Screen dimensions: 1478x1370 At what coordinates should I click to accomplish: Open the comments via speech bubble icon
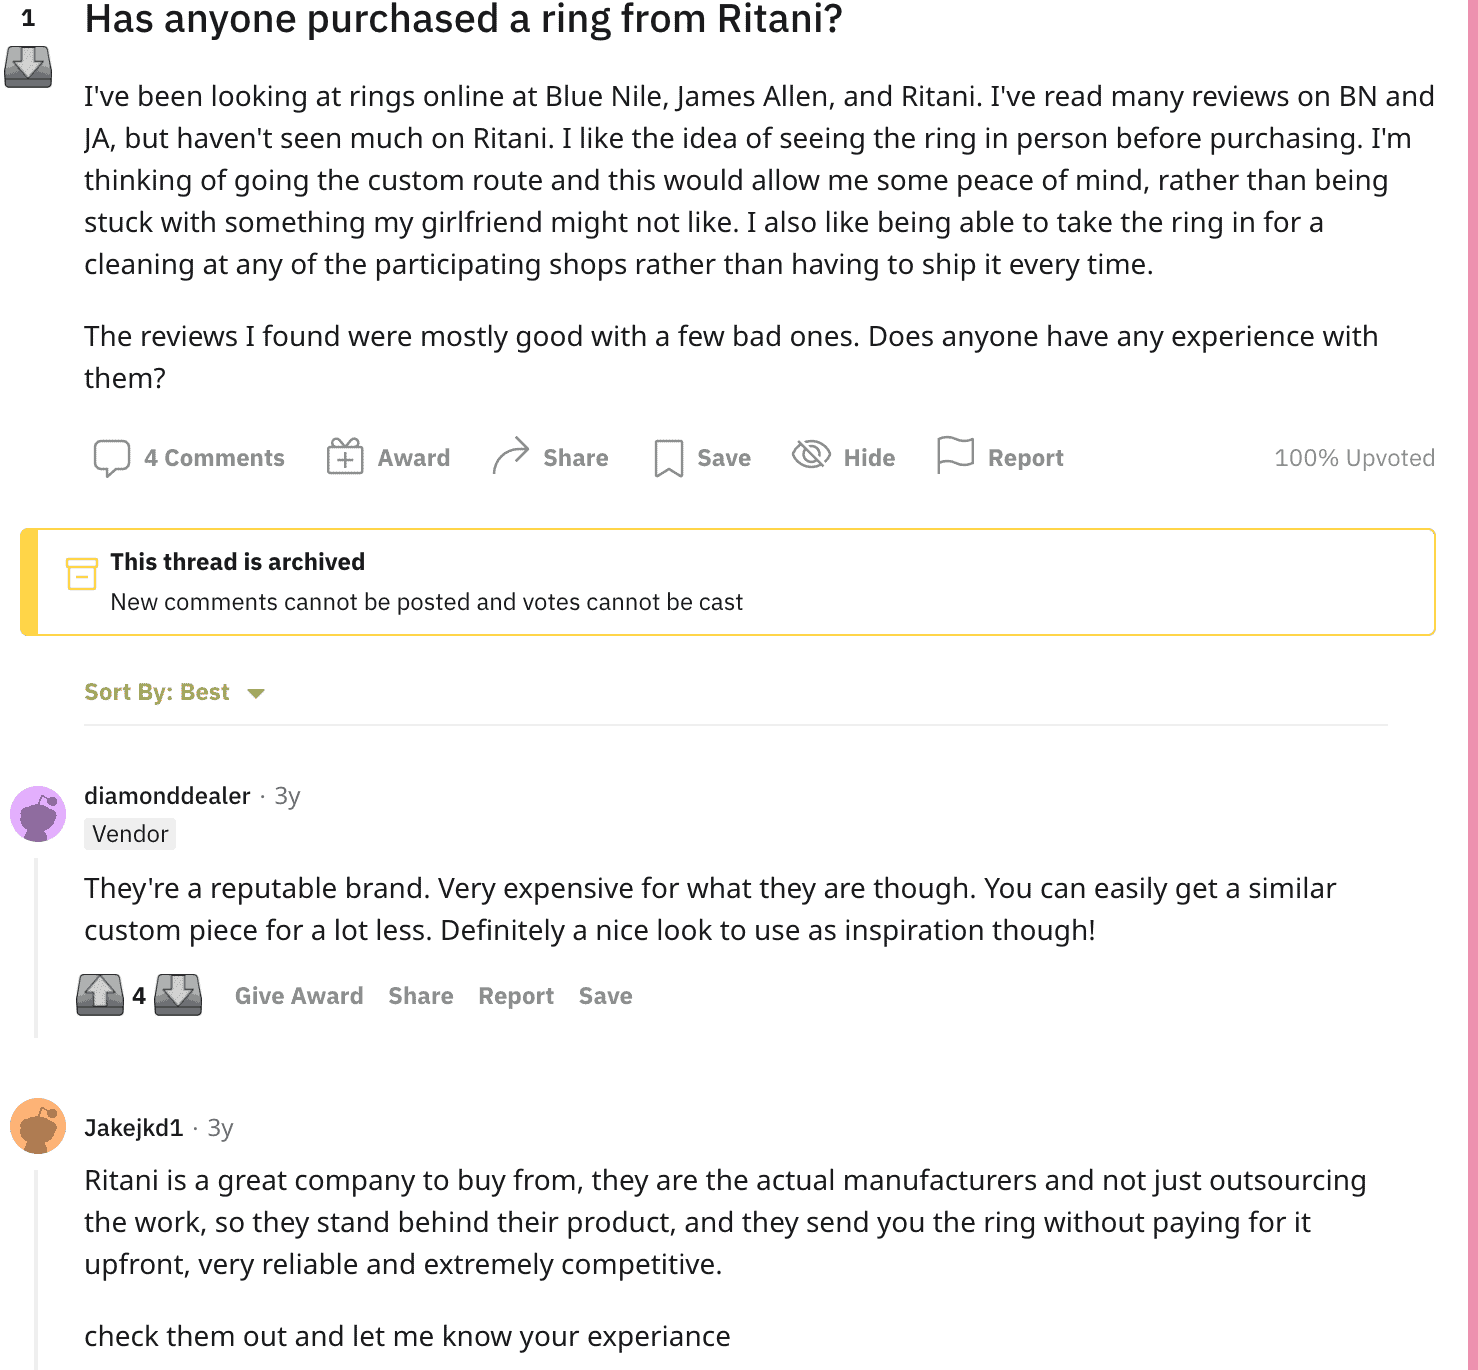tap(113, 457)
